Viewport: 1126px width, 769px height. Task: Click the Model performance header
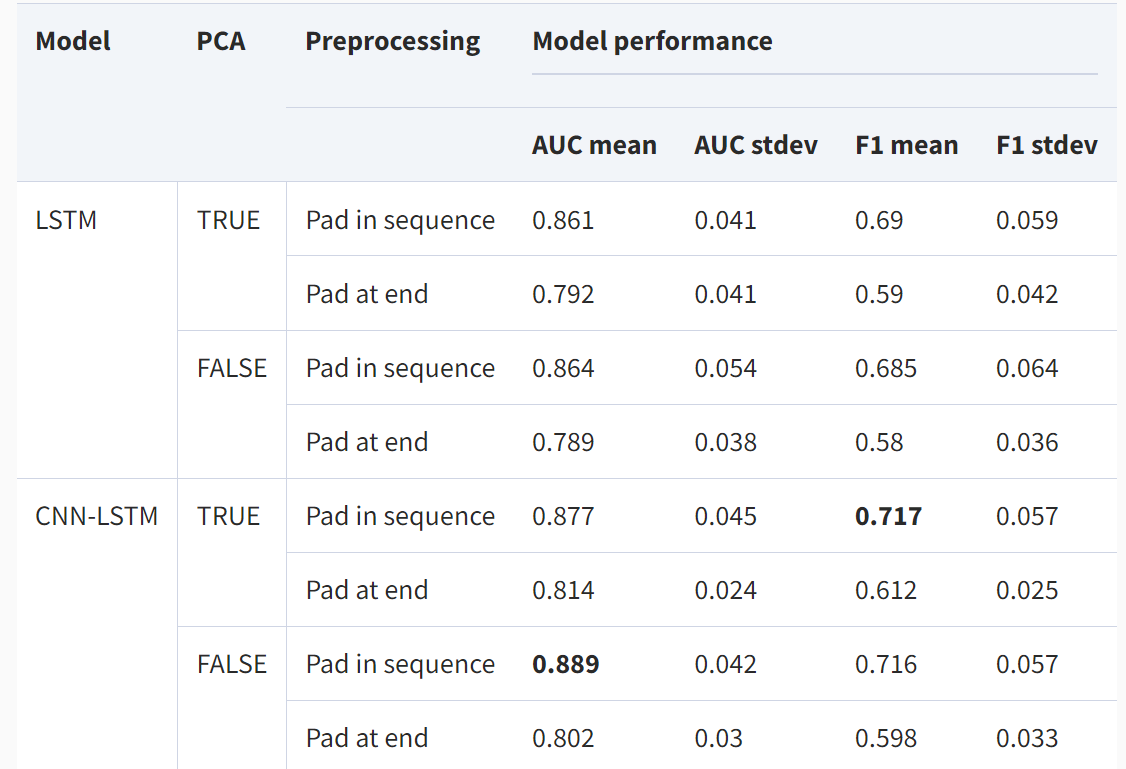click(x=652, y=41)
